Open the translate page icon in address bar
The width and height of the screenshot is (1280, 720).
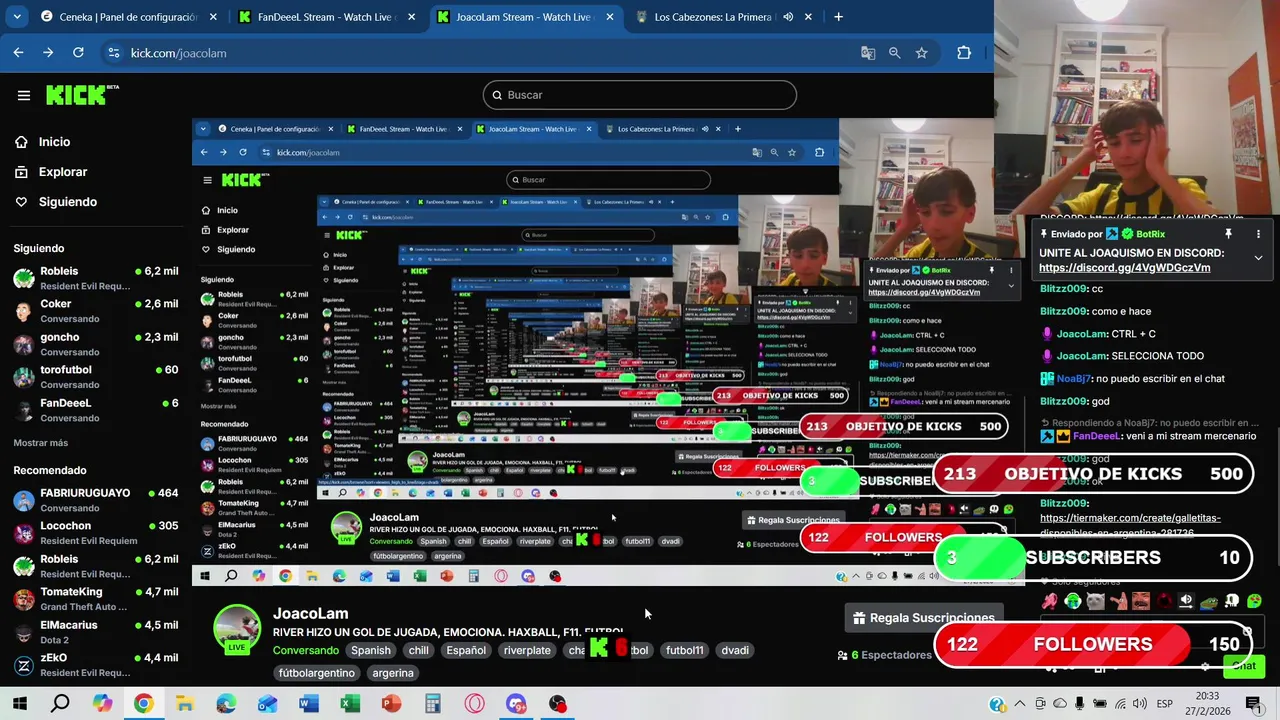click(868, 53)
